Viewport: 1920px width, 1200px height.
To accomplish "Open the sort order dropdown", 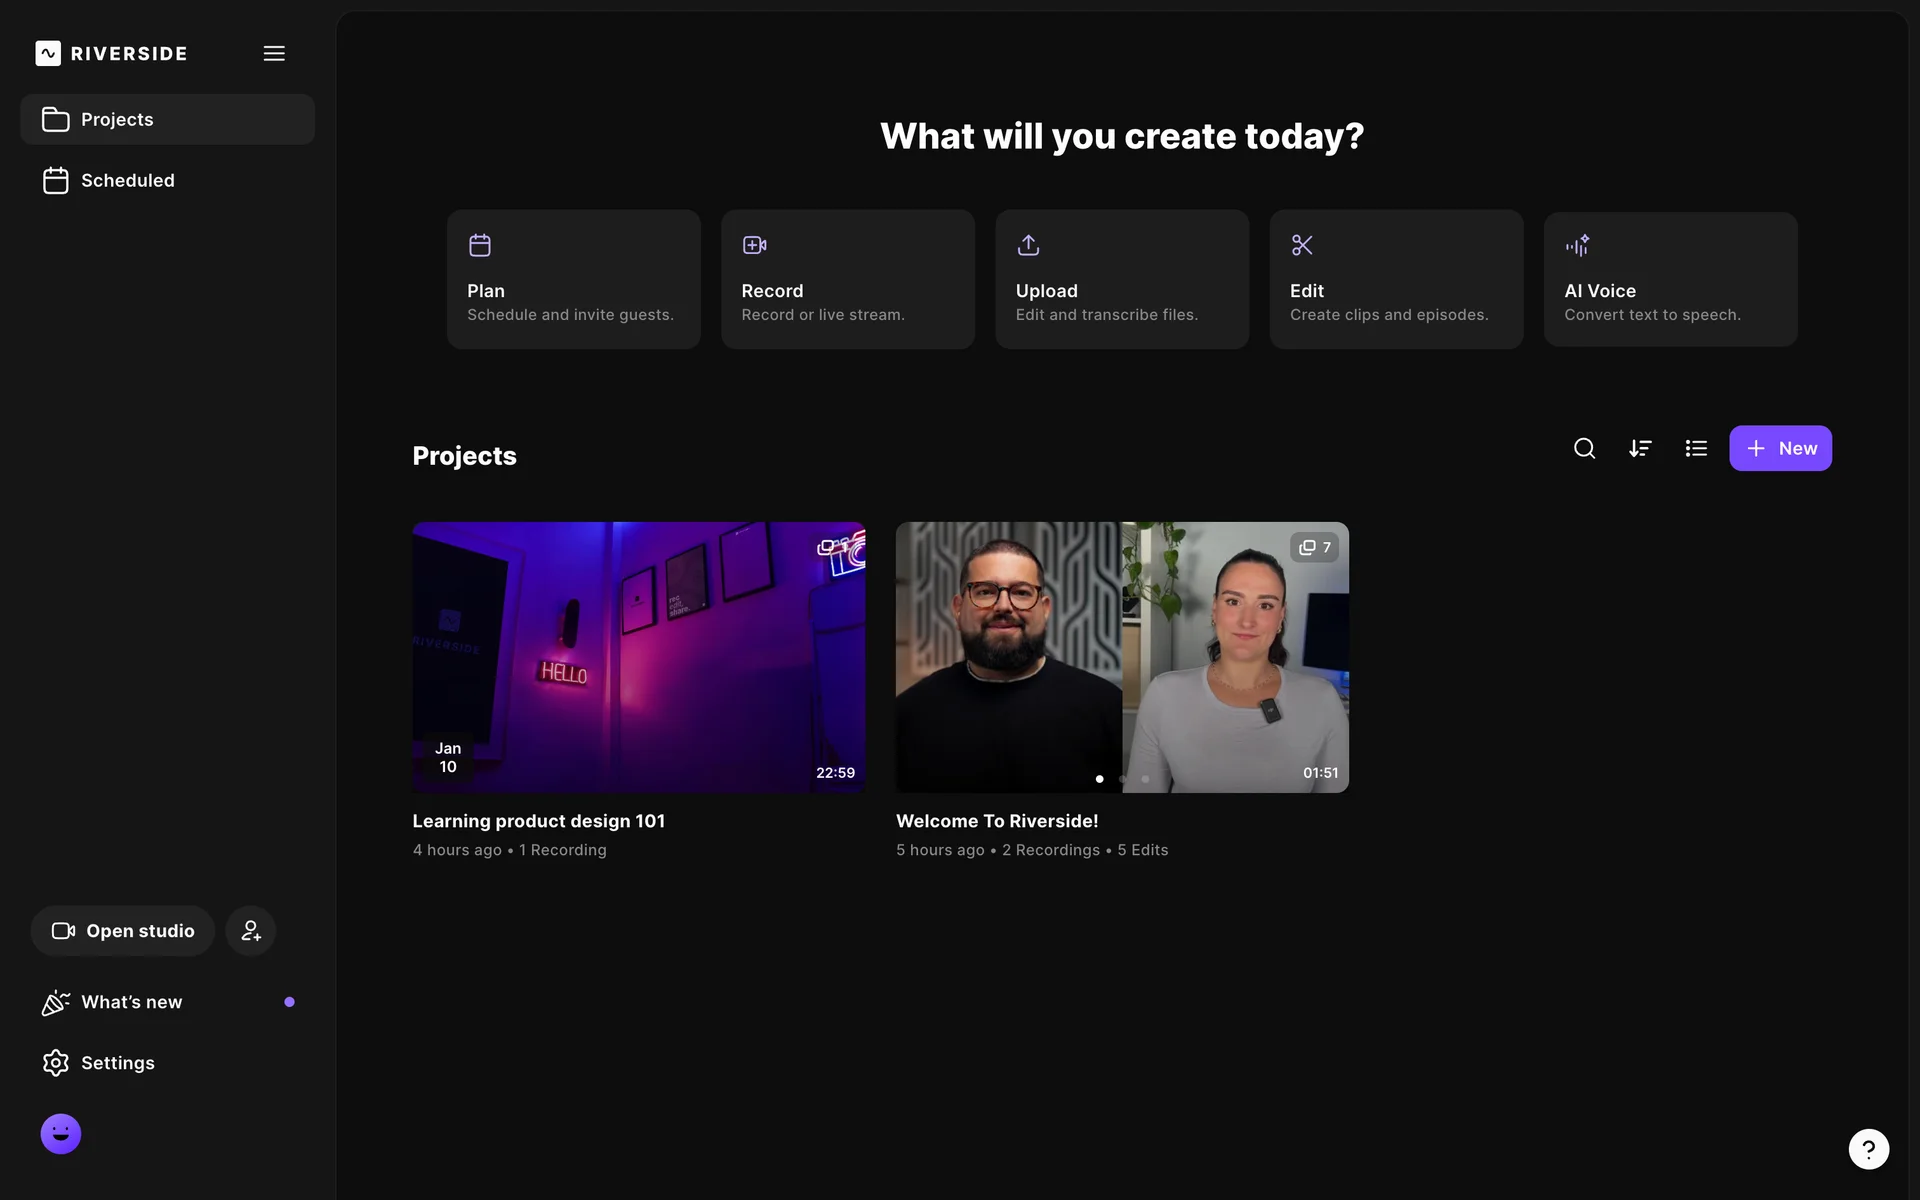I will pos(1640,448).
